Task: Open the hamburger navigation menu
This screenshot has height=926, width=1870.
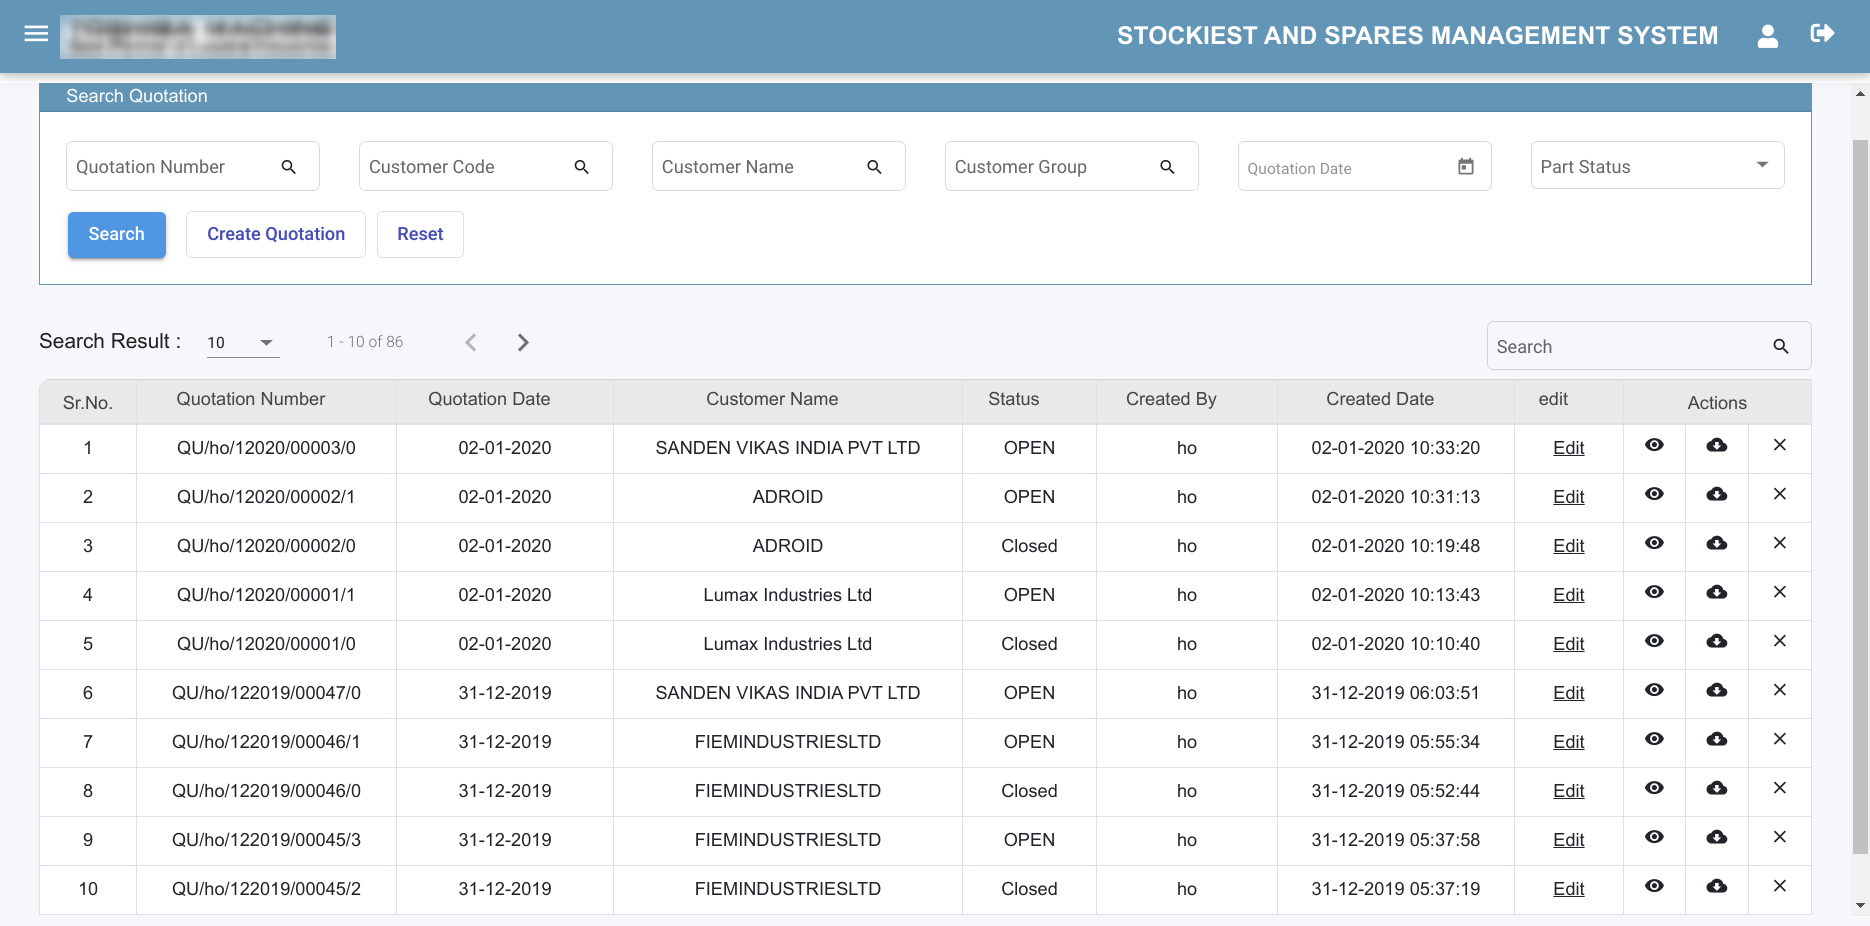Action: click(36, 34)
